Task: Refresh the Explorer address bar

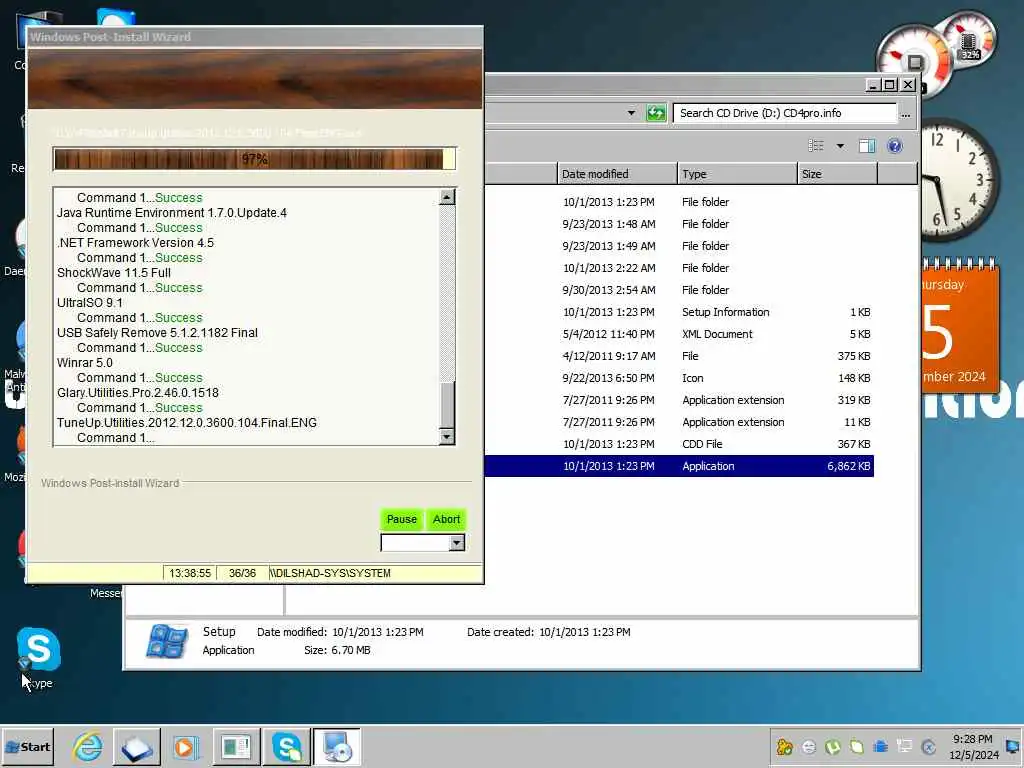Action: pyautogui.click(x=656, y=113)
